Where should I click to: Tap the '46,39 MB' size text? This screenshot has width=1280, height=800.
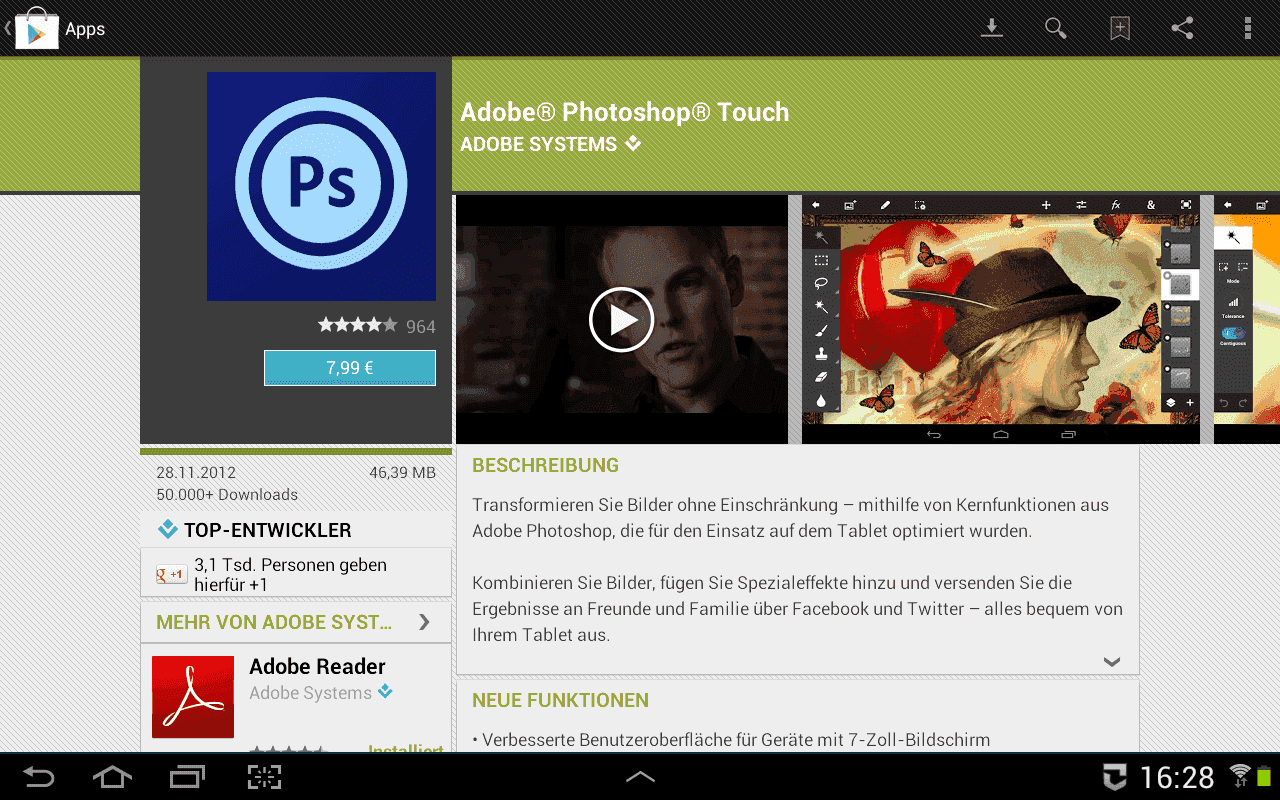click(x=402, y=472)
